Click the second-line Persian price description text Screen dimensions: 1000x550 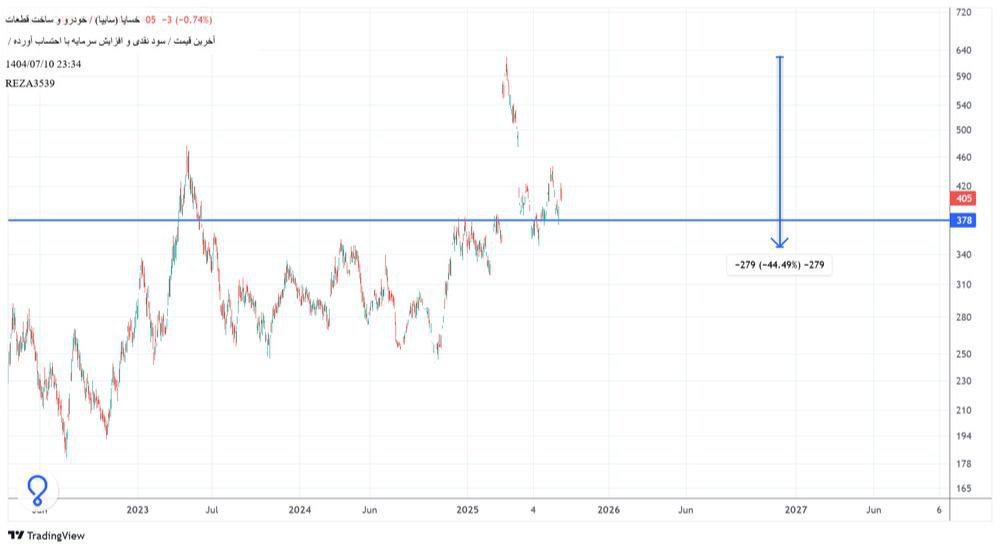115,41
